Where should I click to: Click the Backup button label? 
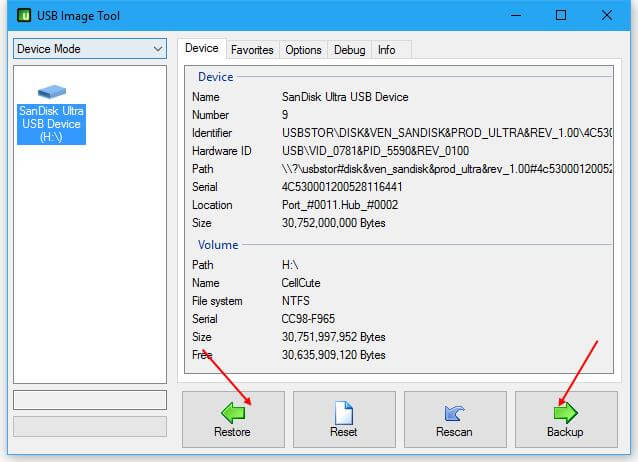point(565,432)
